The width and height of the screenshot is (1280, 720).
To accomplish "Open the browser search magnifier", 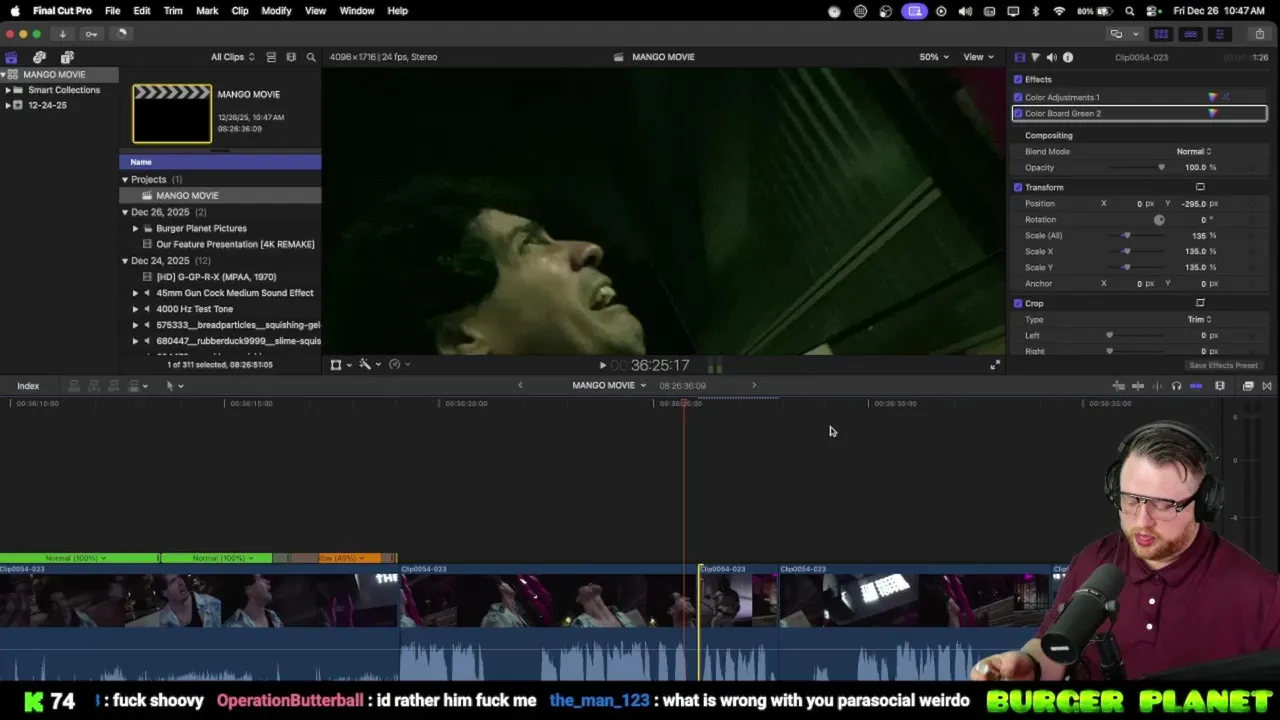I will [x=311, y=57].
